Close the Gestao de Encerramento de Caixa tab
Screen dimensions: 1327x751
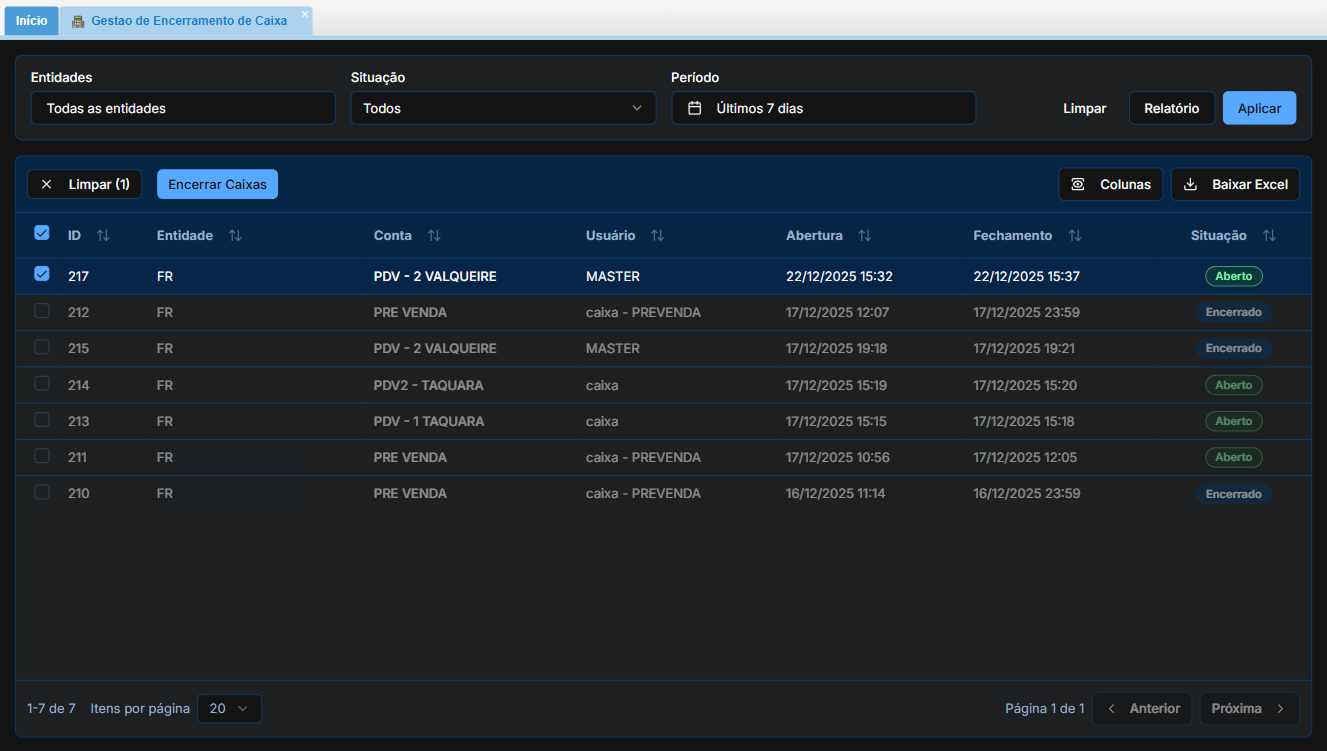click(x=305, y=14)
